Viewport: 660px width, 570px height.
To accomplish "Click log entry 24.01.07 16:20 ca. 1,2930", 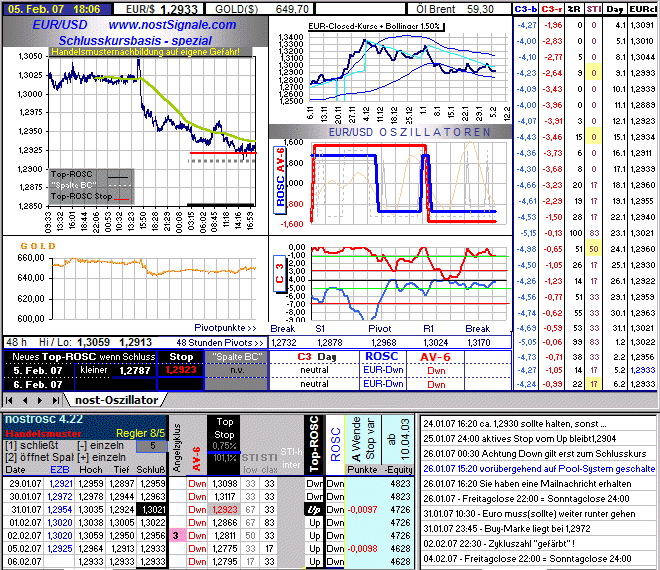I will [x=515, y=424].
